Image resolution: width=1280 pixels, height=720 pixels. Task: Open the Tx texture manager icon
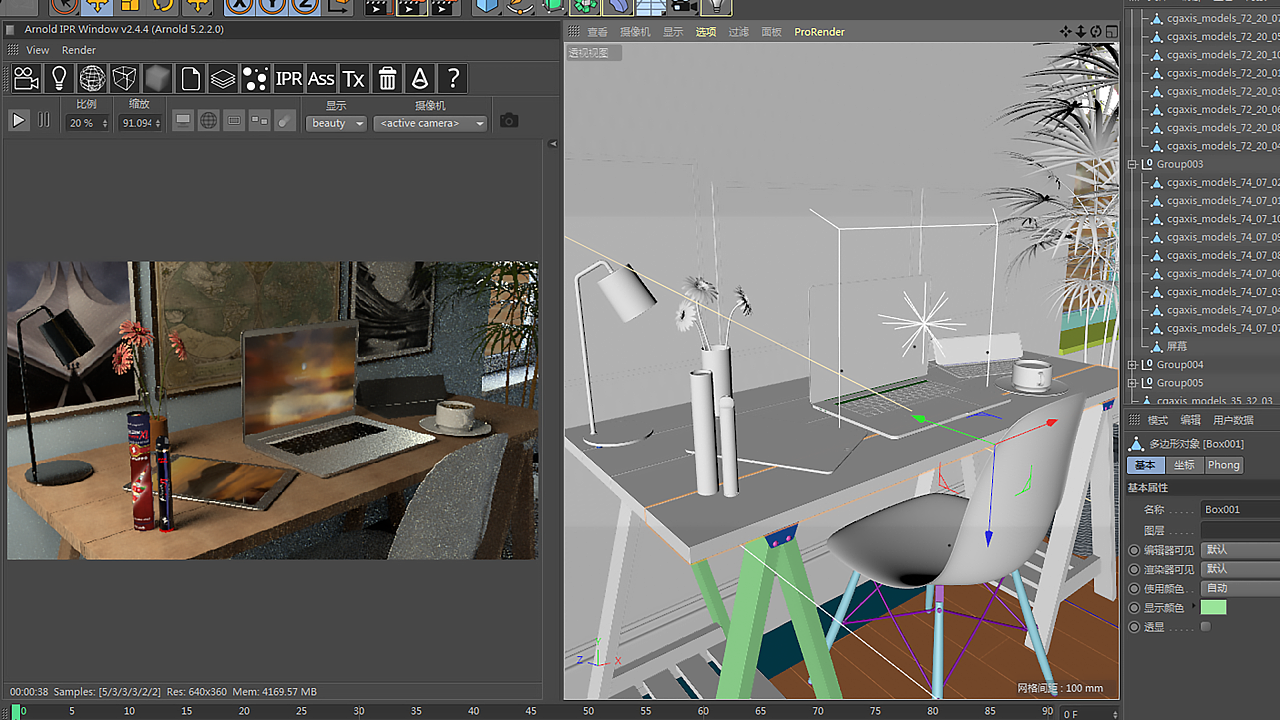(354, 78)
